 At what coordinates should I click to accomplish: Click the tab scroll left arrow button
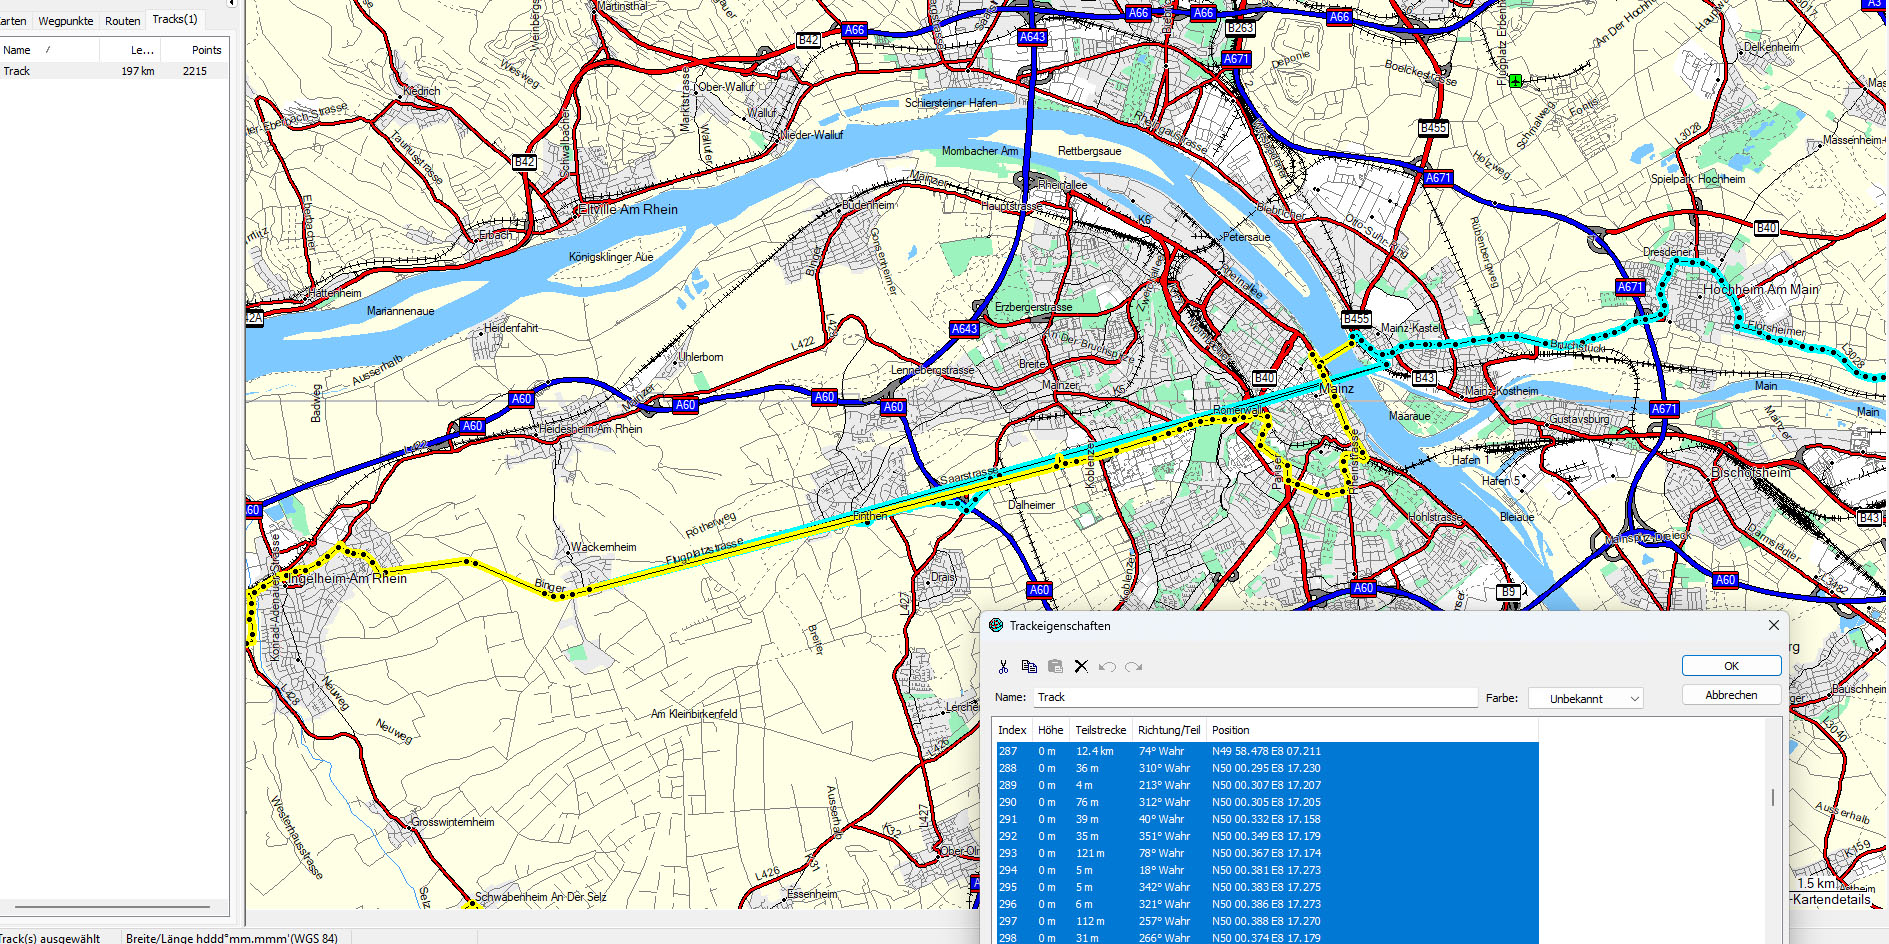coord(232,4)
